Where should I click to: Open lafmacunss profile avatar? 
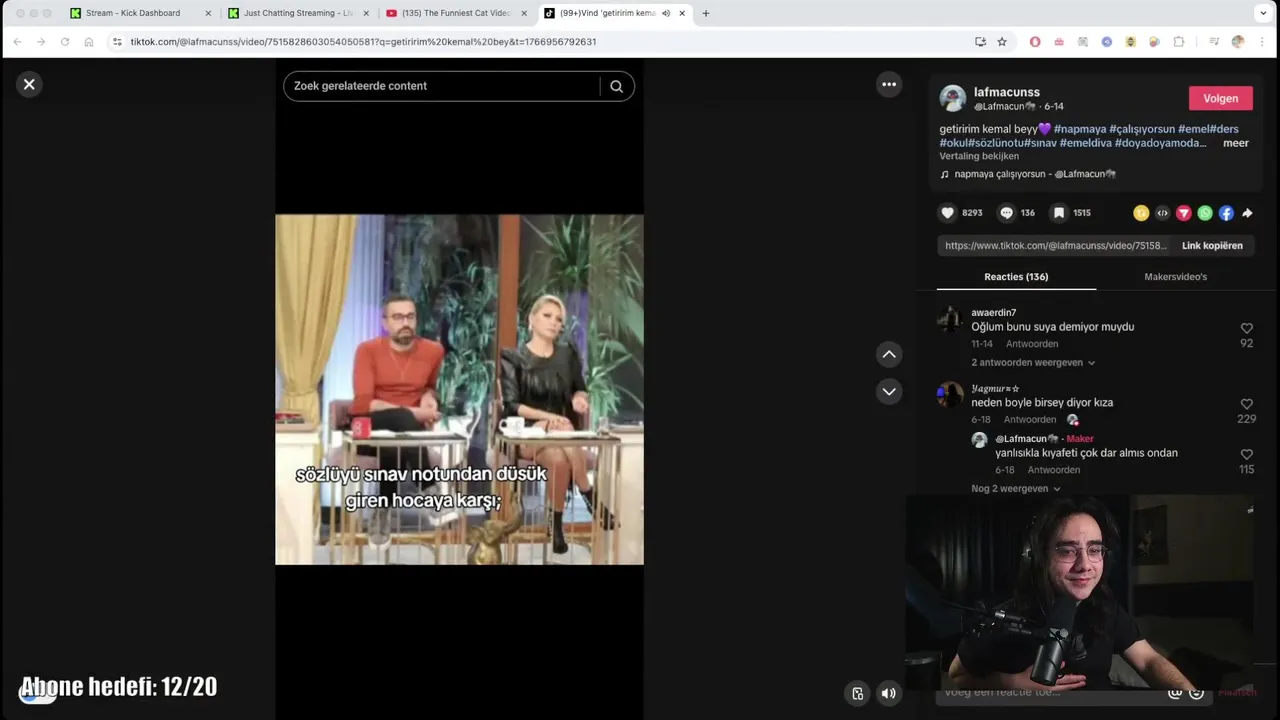coord(953,98)
